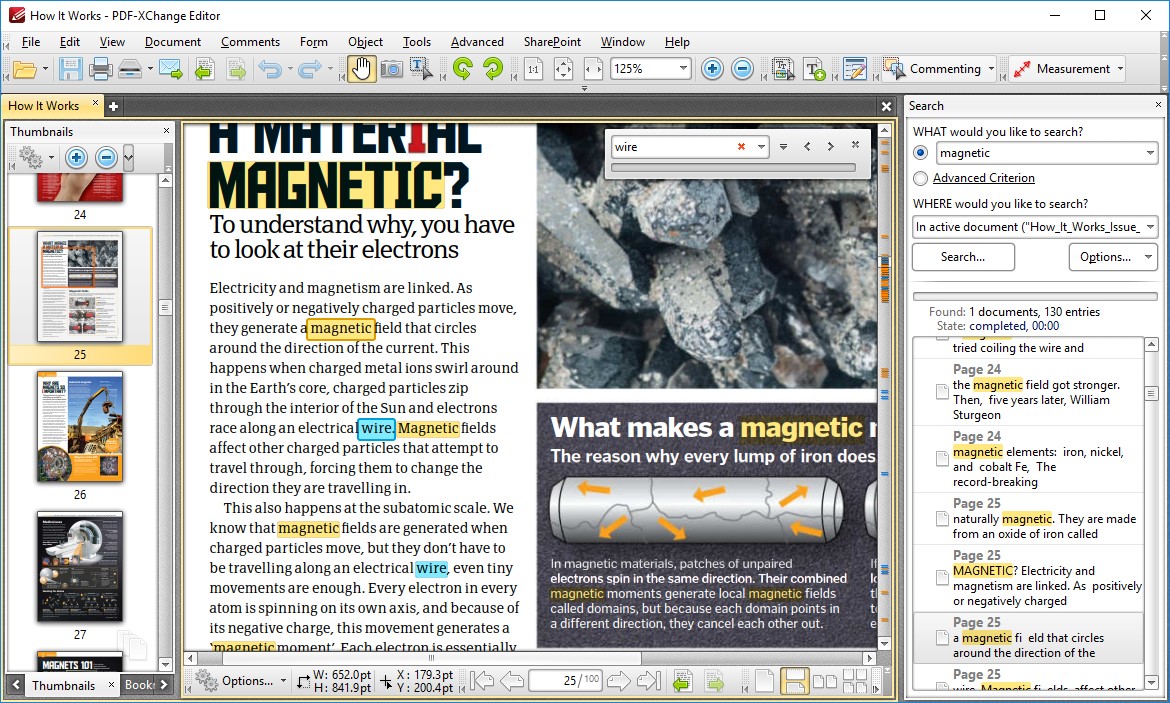The image size is (1170, 703).
Task: Choose the Select Text tool
Action: (421, 69)
